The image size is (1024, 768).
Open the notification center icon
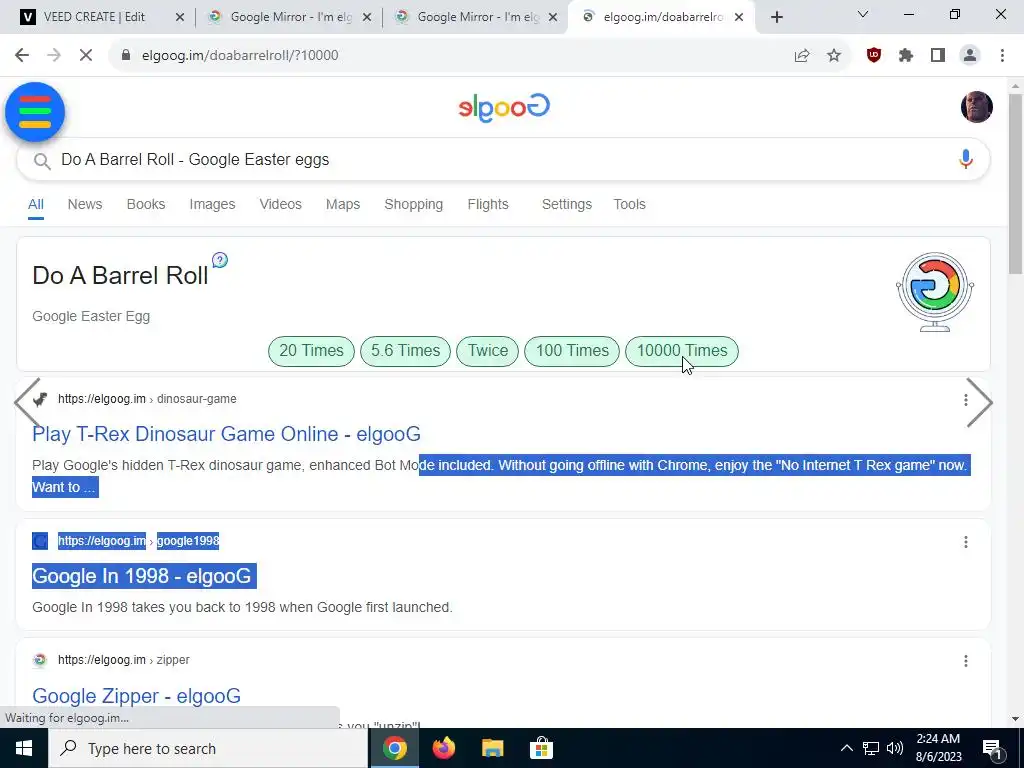click(993, 750)
